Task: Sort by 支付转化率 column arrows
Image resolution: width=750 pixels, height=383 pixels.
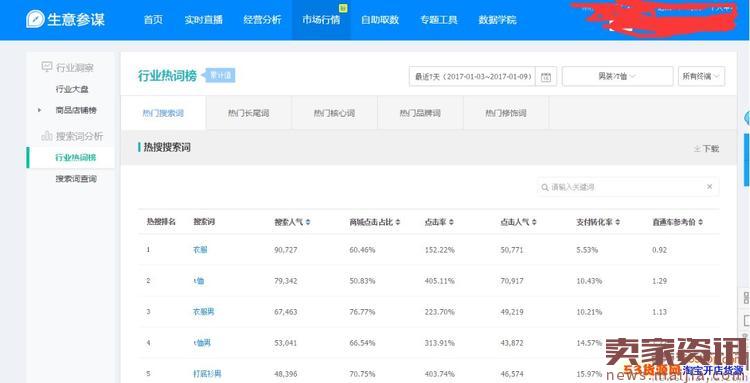Action: tap(618, 222)
